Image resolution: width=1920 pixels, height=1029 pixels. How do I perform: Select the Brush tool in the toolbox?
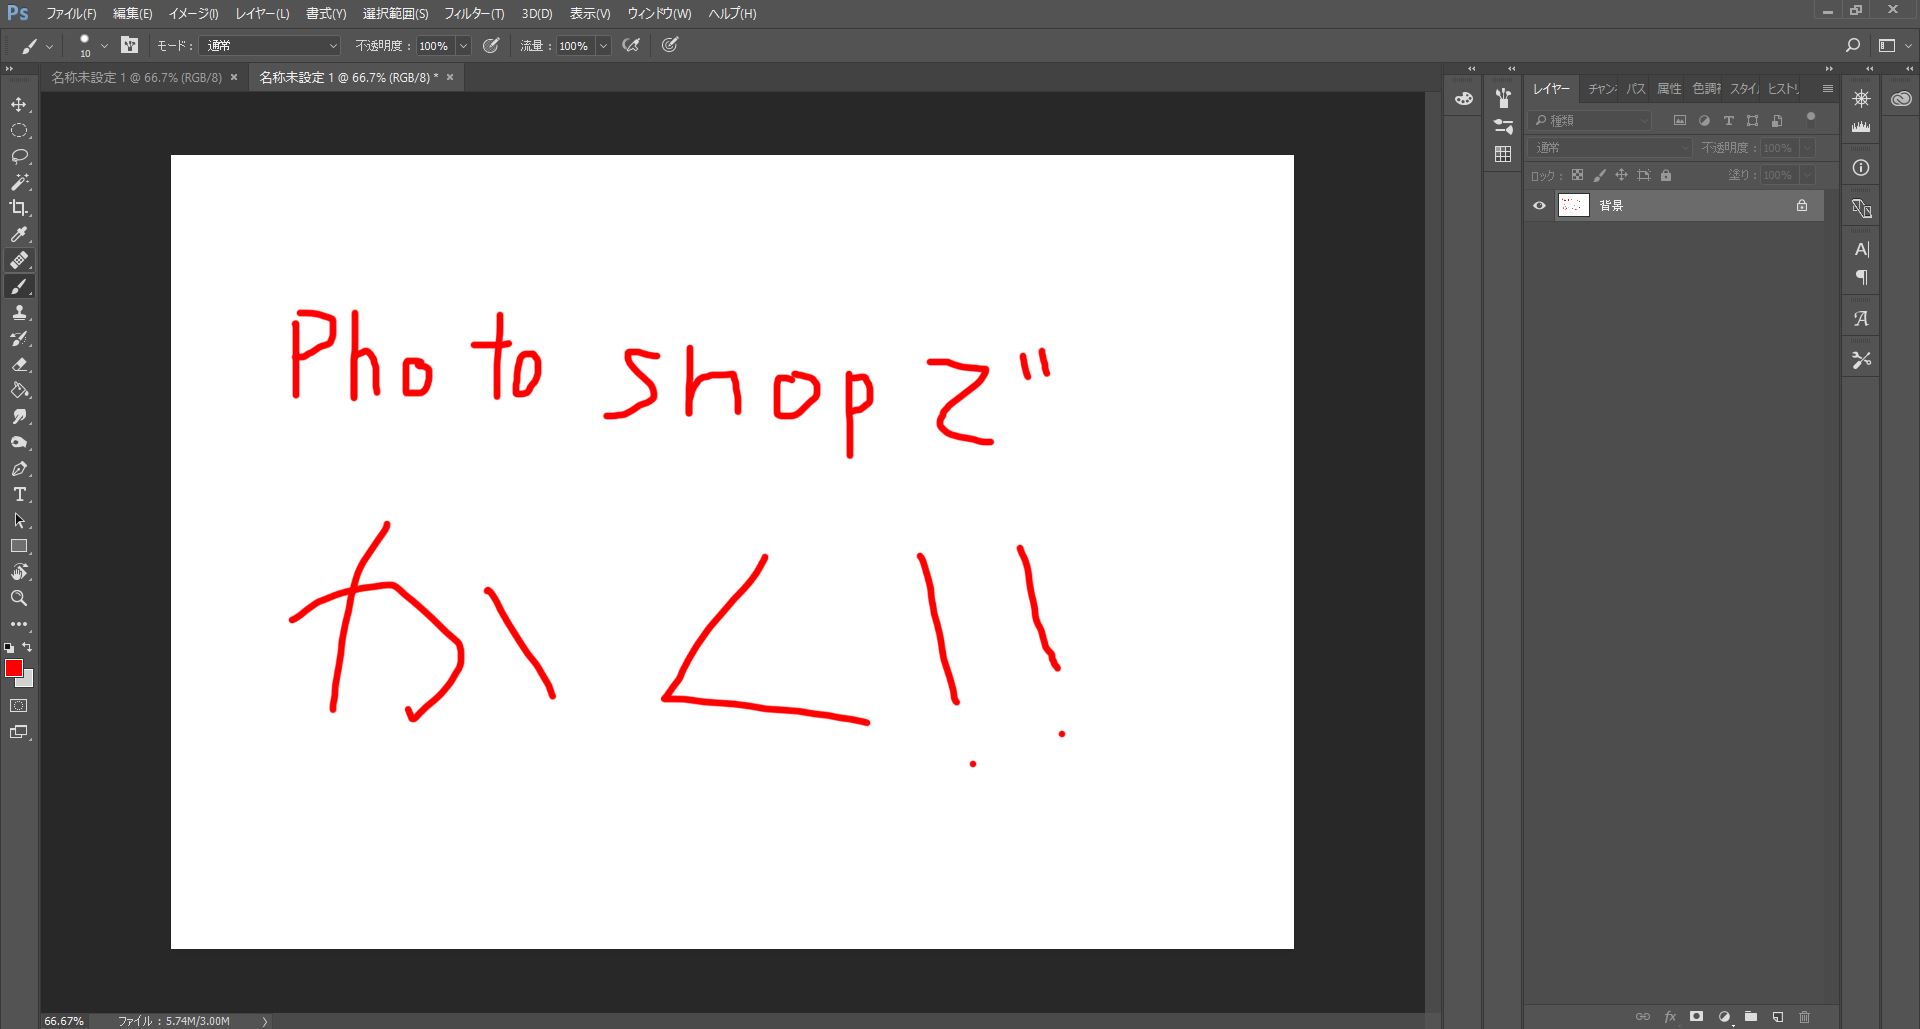[x=19, y=287]
